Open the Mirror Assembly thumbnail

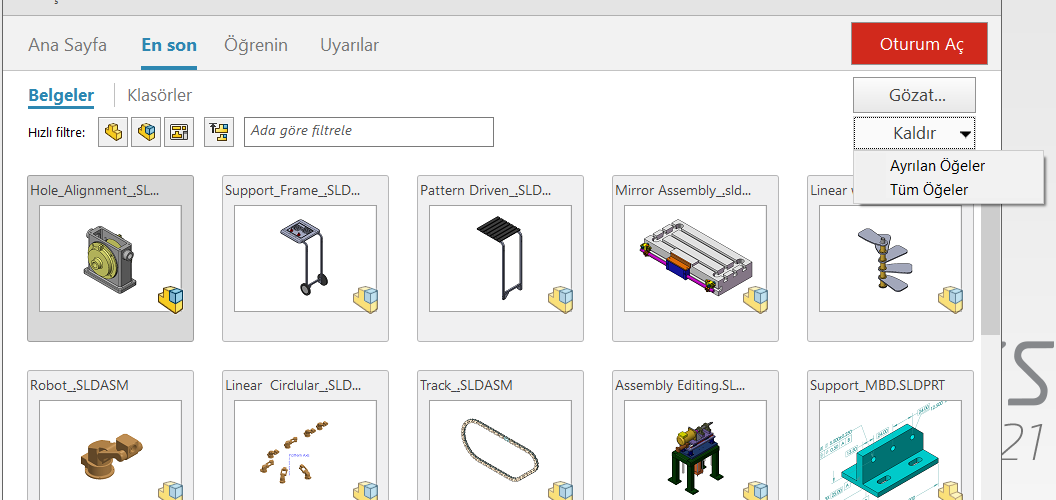695,259
